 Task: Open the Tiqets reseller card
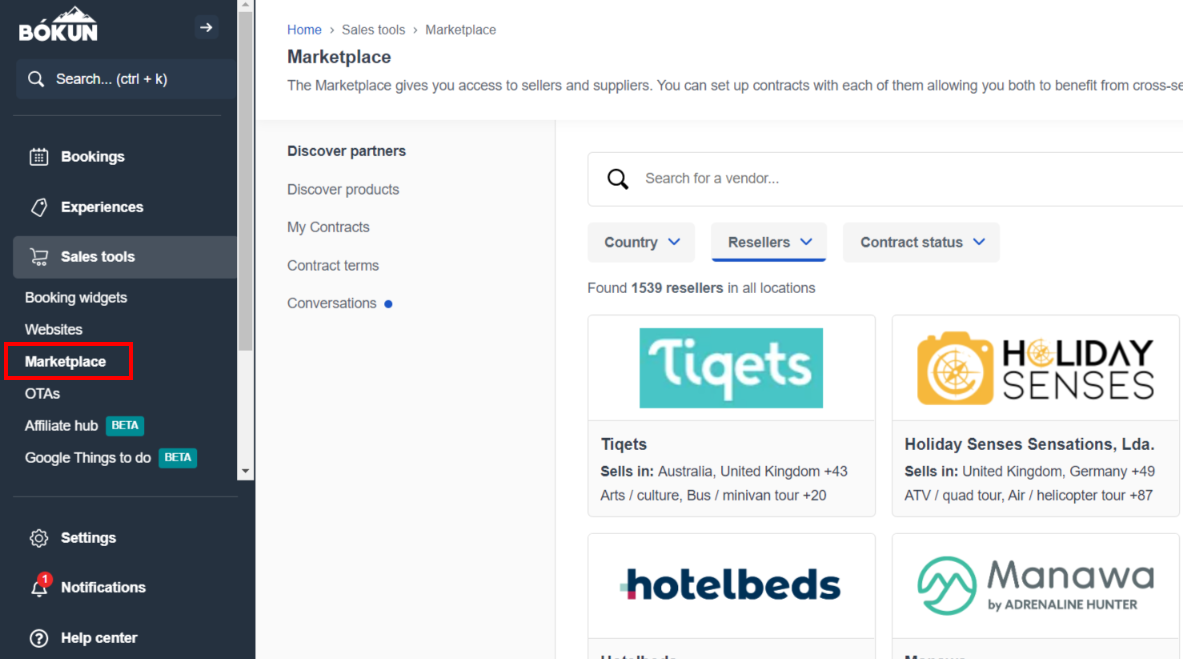tap(731, 416)
